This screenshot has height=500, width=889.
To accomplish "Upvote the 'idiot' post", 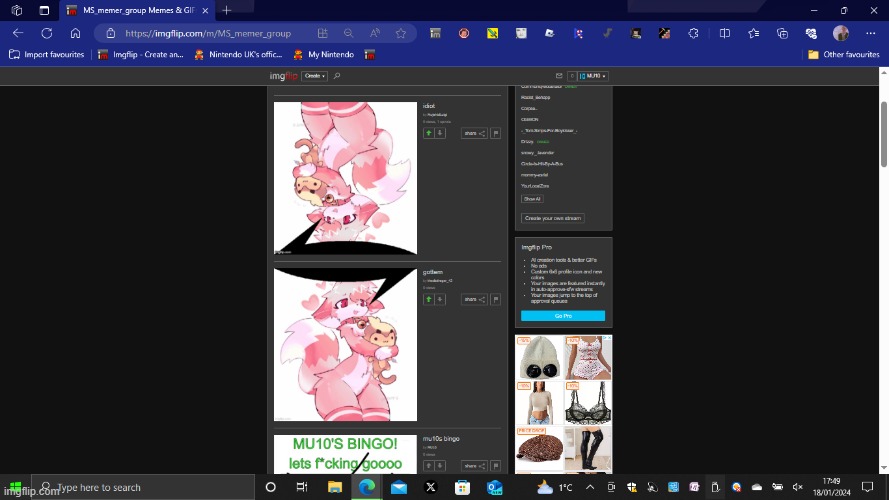I will pyautogui.click(x=429, y=133).
